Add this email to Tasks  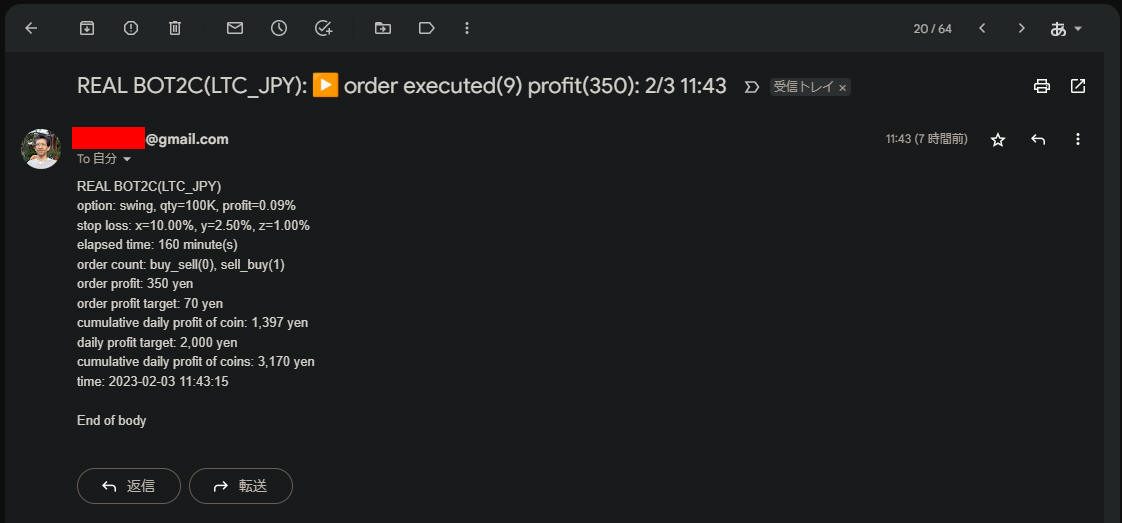[x=323, y=28]
